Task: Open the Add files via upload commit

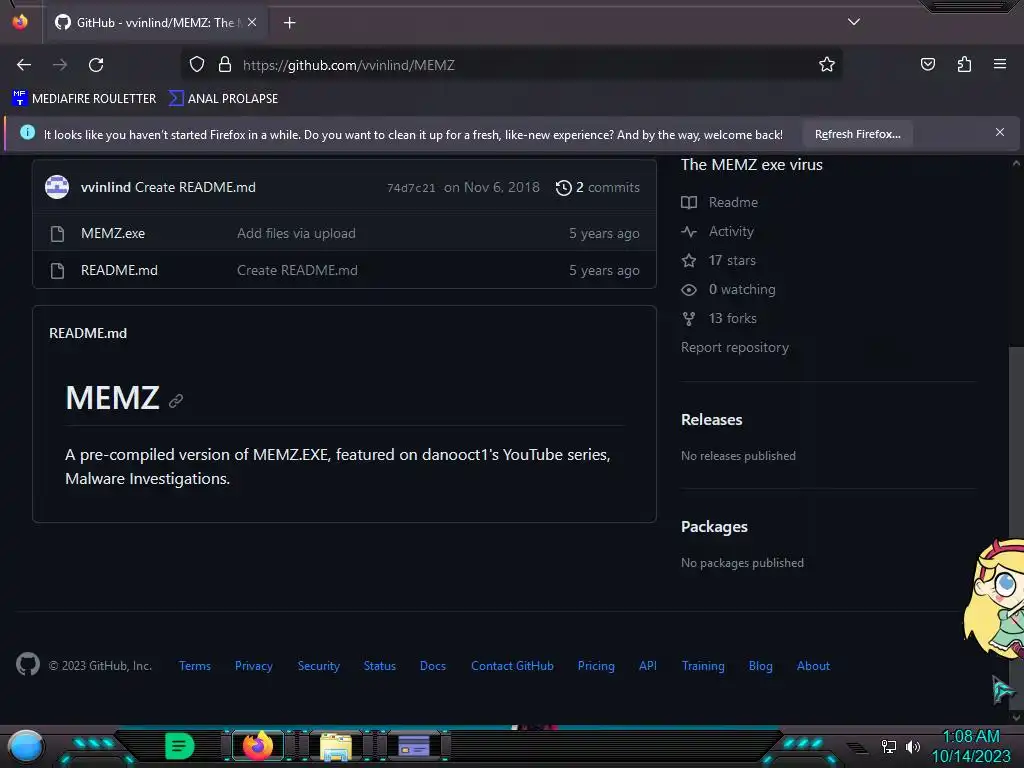Action: [296, 233]
